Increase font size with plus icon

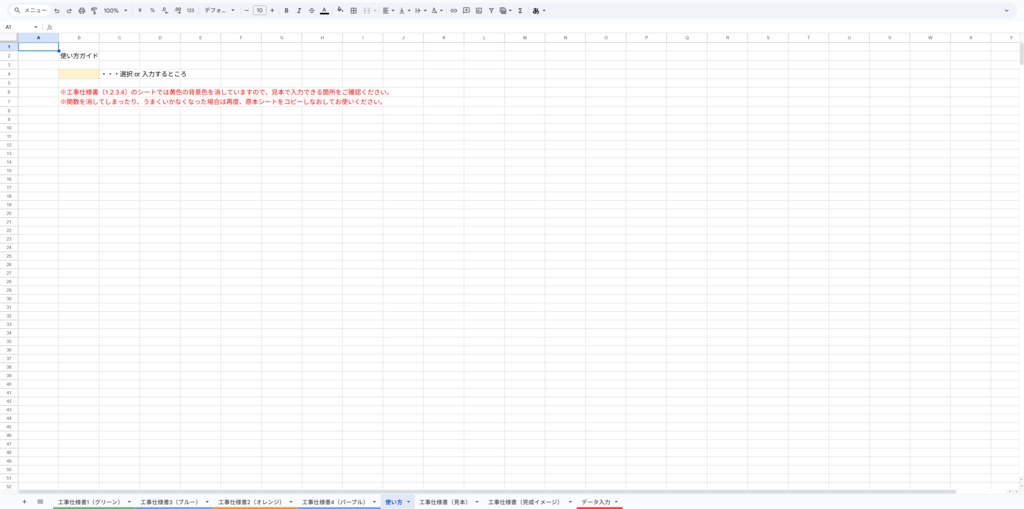272,11
